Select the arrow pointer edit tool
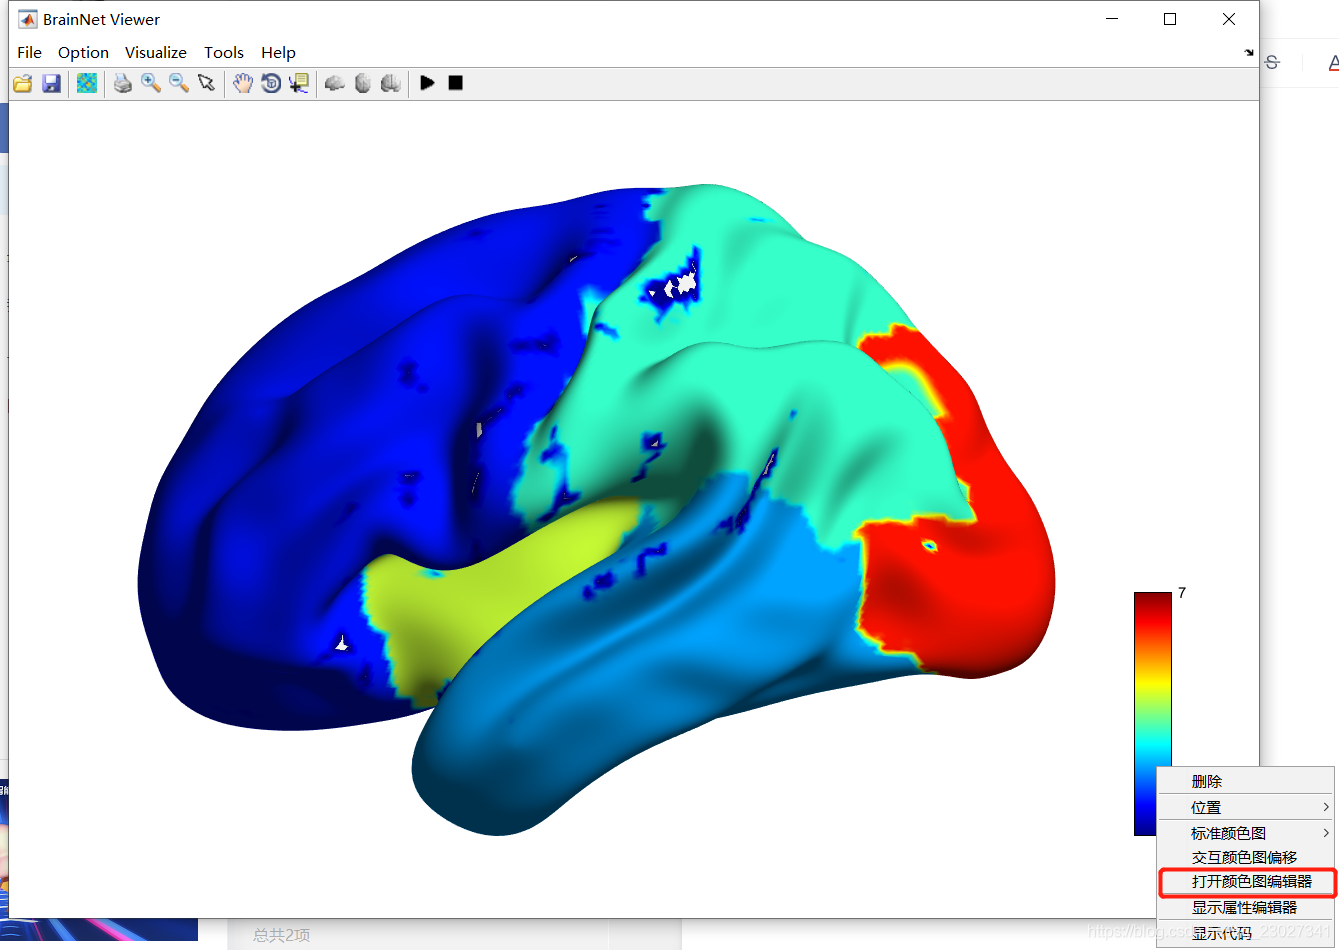 coord(207,83)
